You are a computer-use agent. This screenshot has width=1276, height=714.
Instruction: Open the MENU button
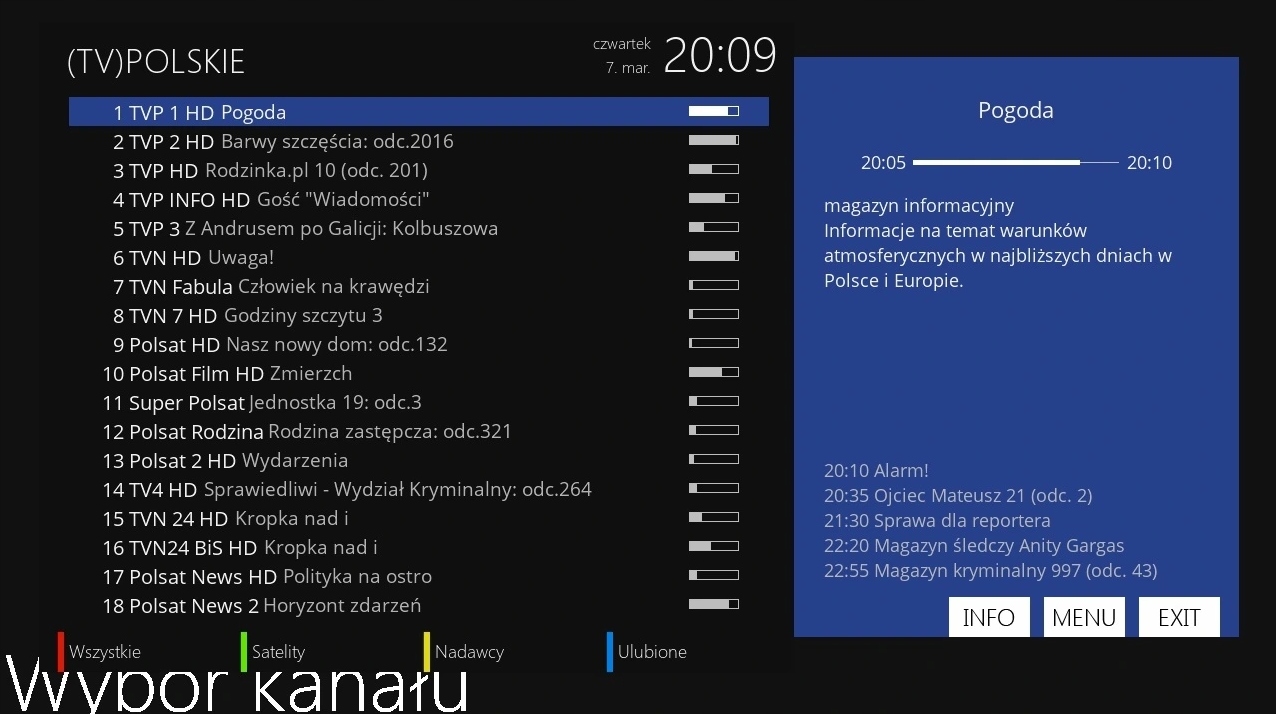(1083, 617)
